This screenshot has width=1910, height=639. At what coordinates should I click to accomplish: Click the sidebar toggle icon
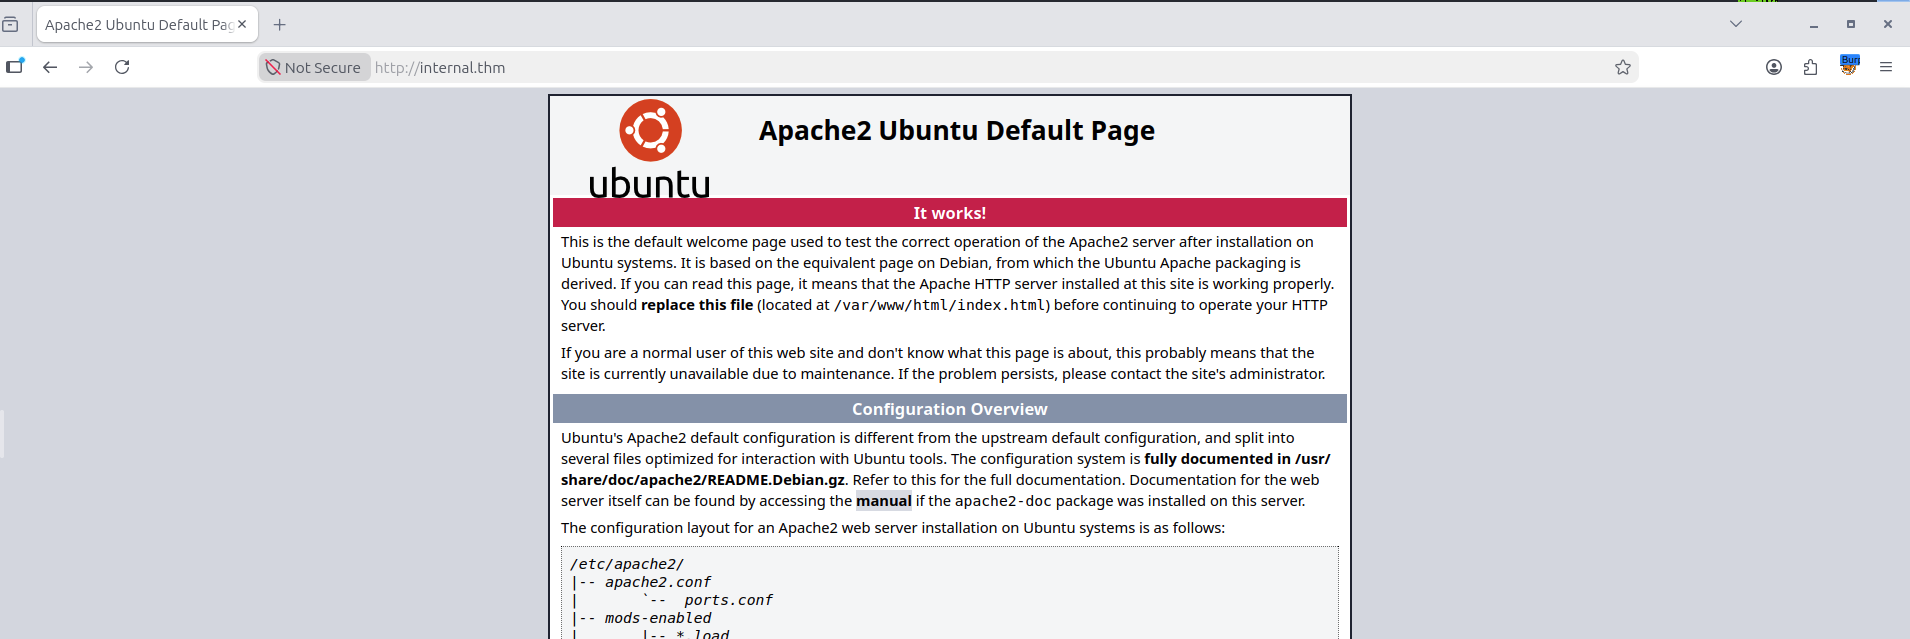click(14, 67)
